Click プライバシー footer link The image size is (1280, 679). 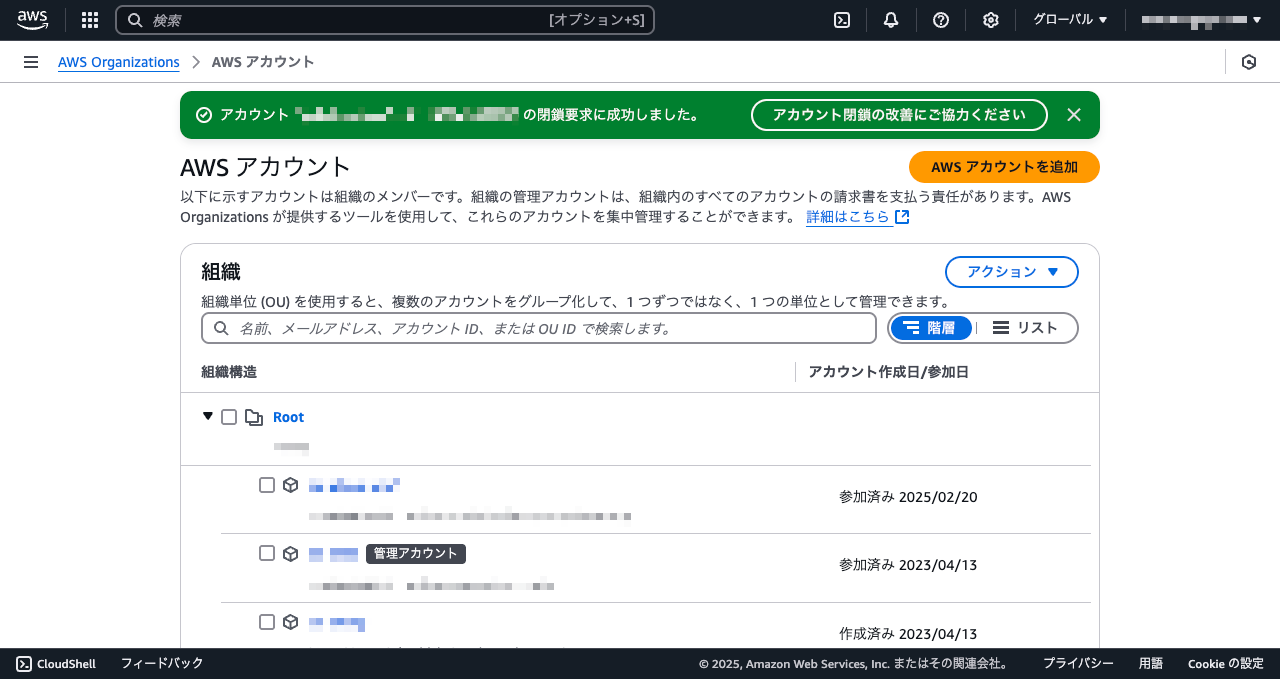(x=1078, y=663)
